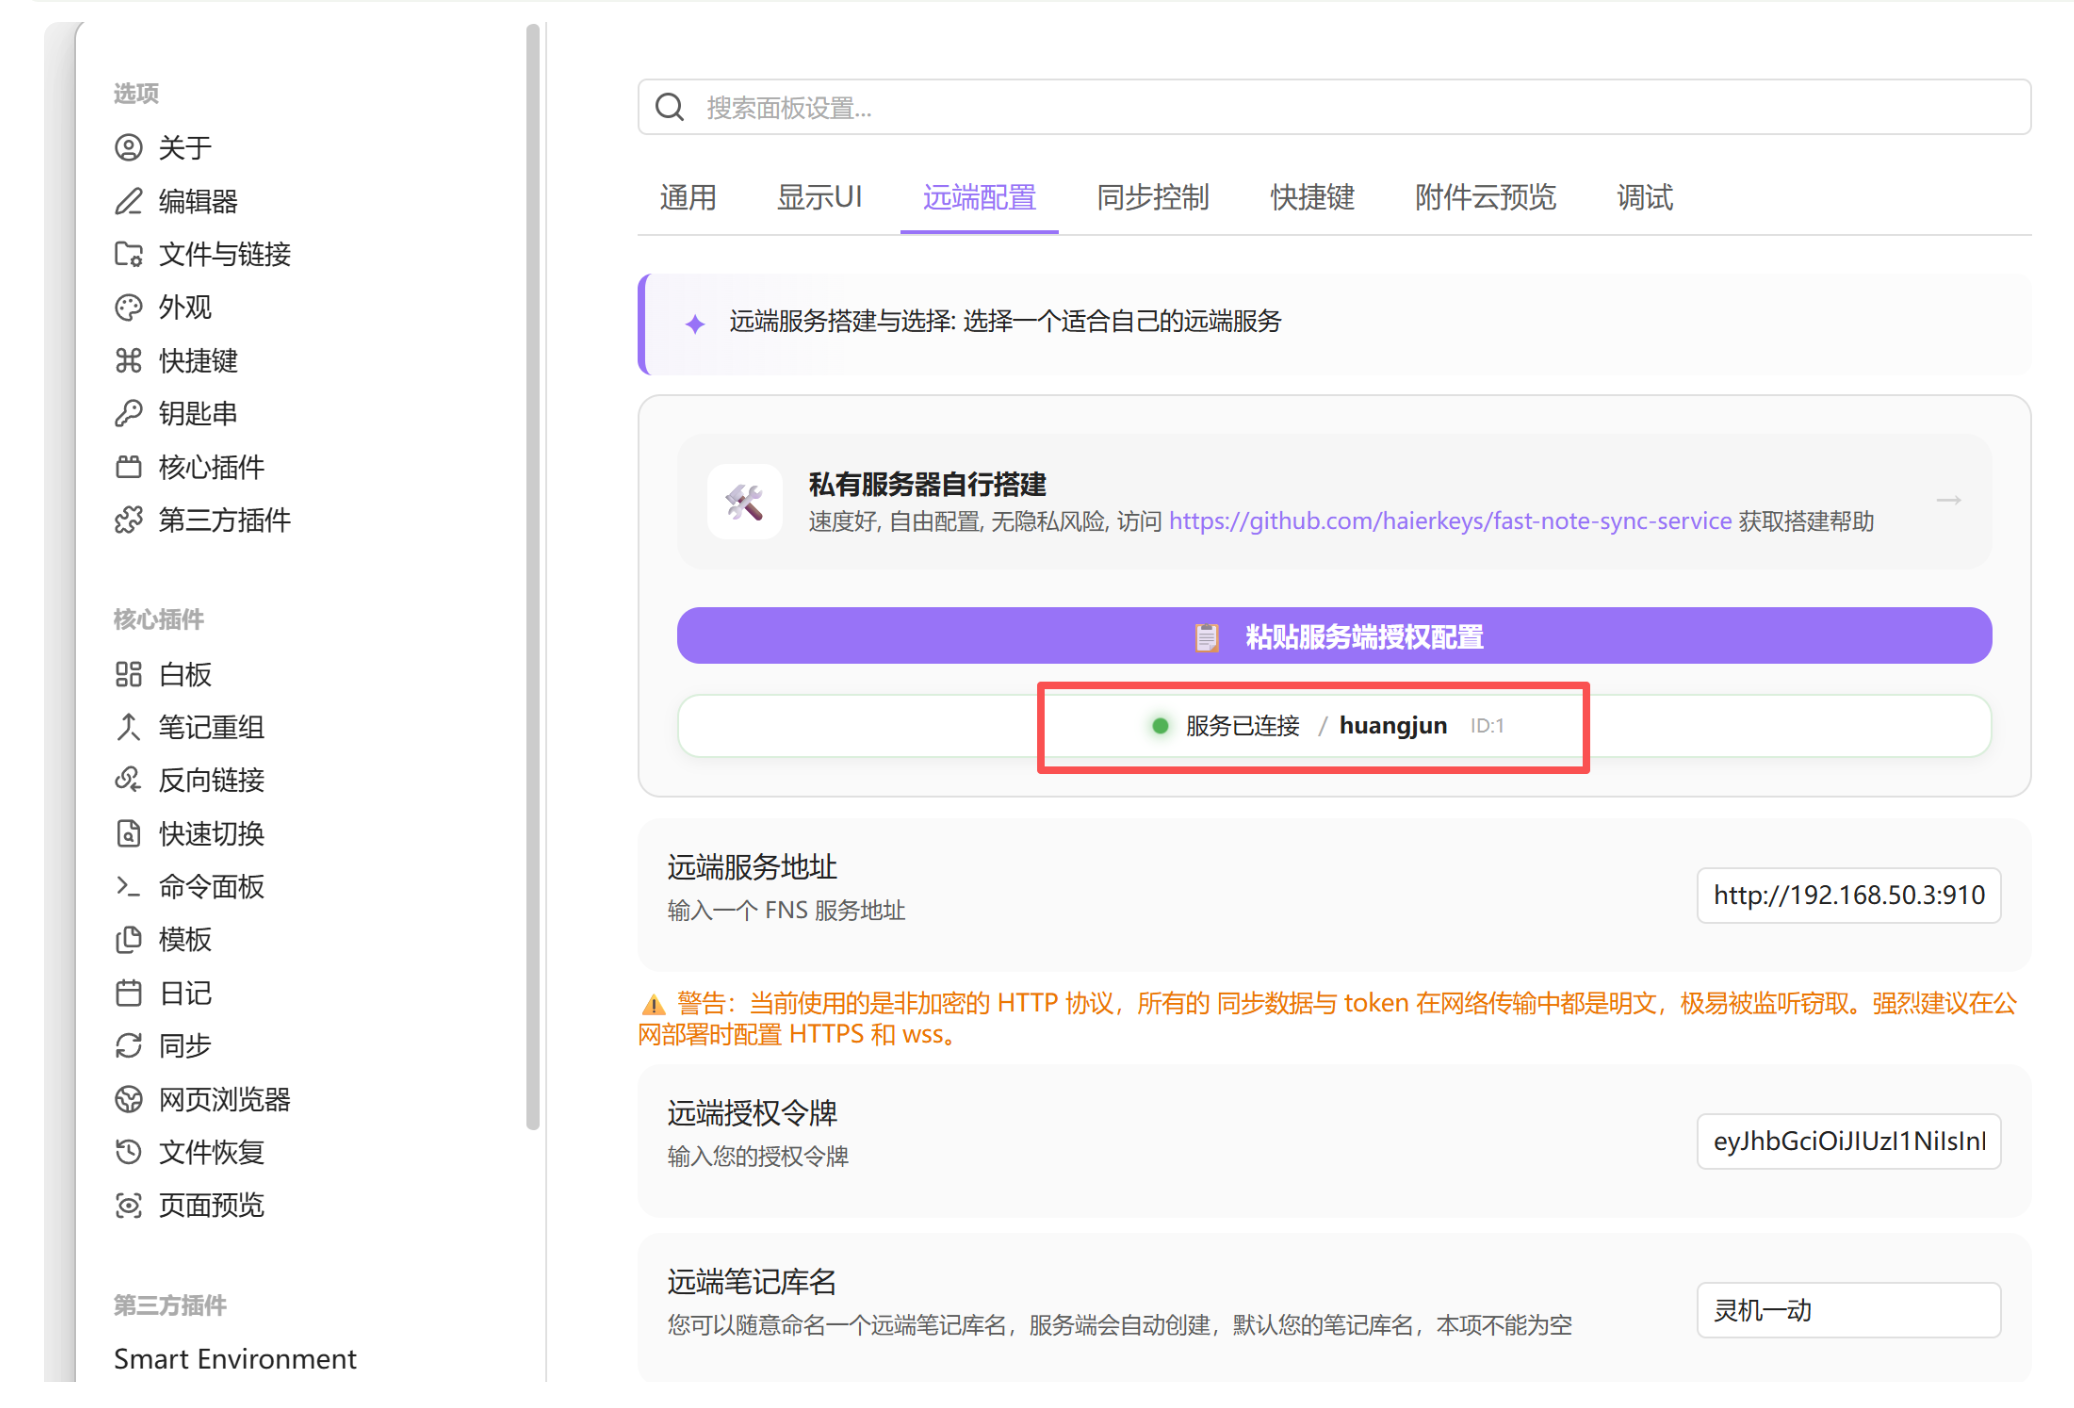Click the 命令面板 terminal icon

coord(128,886)
